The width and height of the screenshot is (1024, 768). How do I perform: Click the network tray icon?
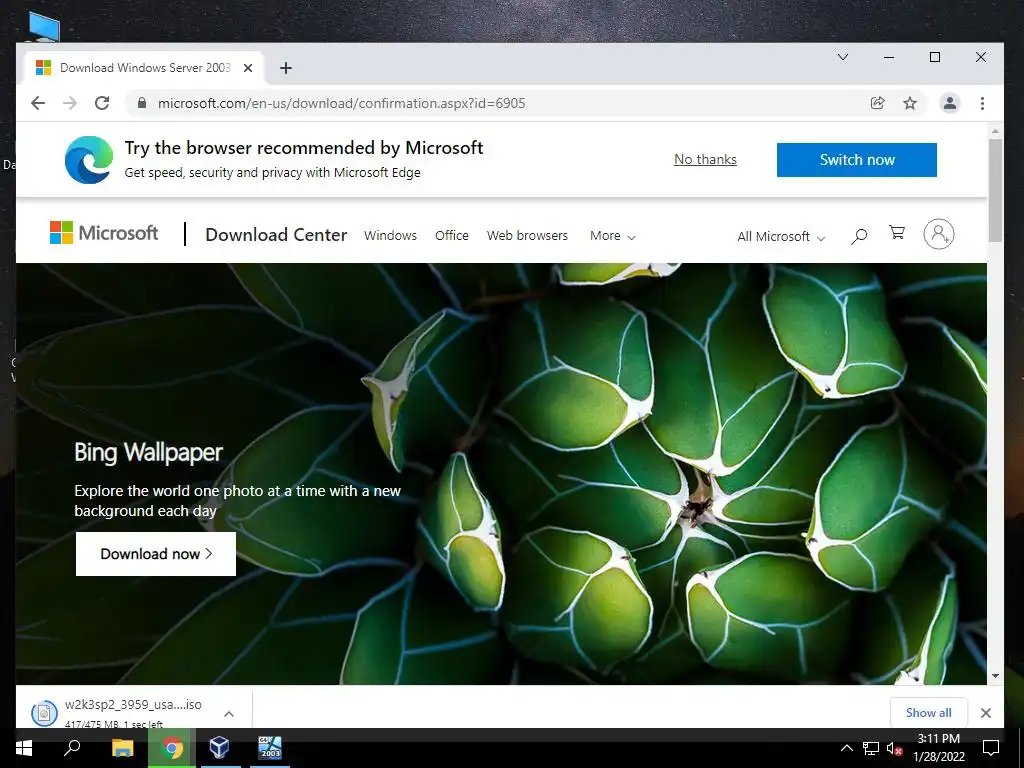[871, 748]
